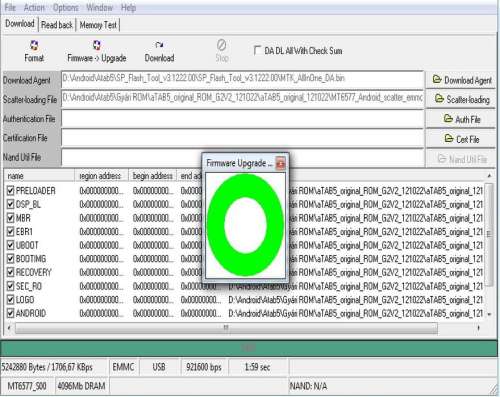Open the Help menu
Image resolution: width=500 pixels, height=397 pixels.
tap(128, 7)
